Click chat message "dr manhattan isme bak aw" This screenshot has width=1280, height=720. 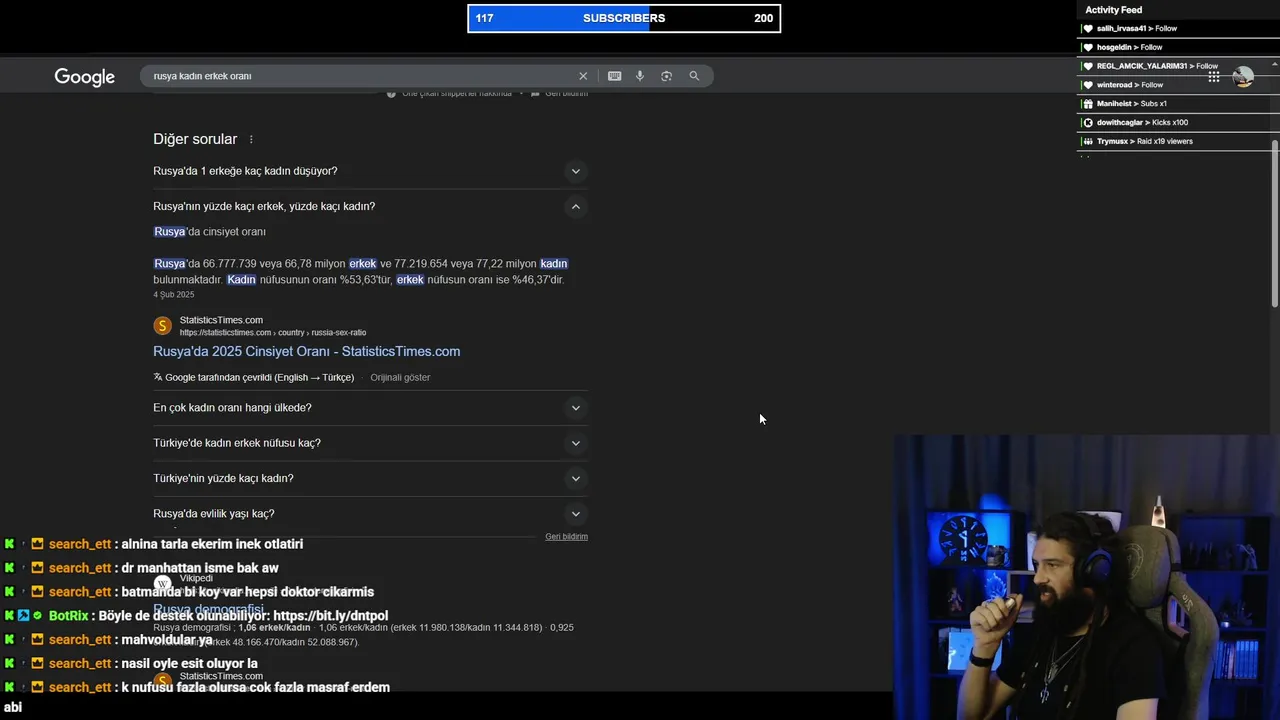coord(200,568)
